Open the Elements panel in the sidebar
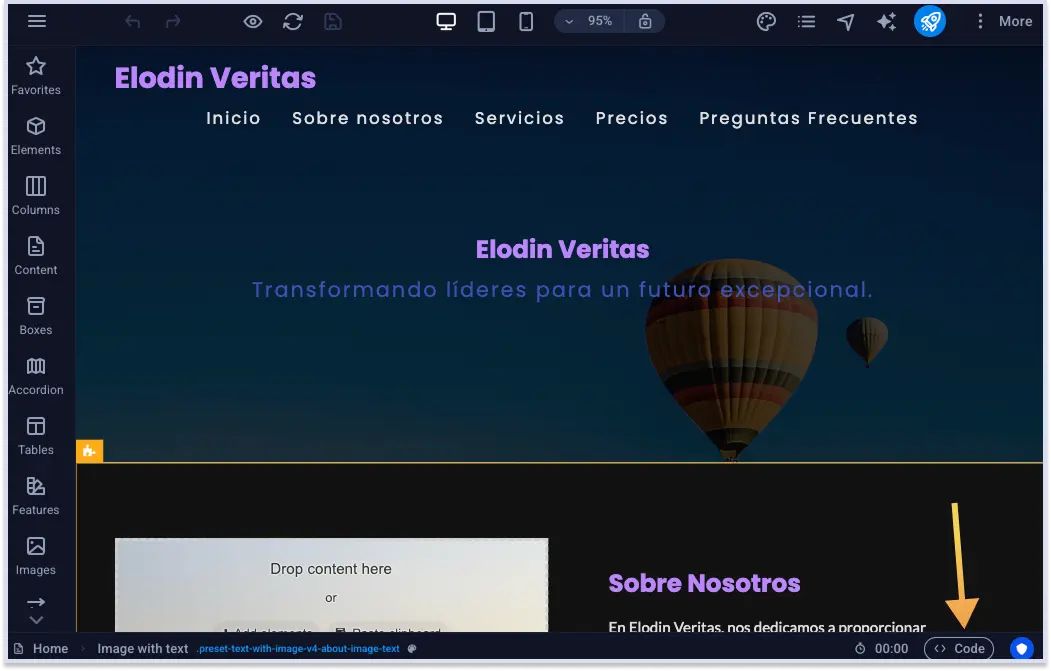This screenshot has width=1051, height=671. (x=36, y=135)
